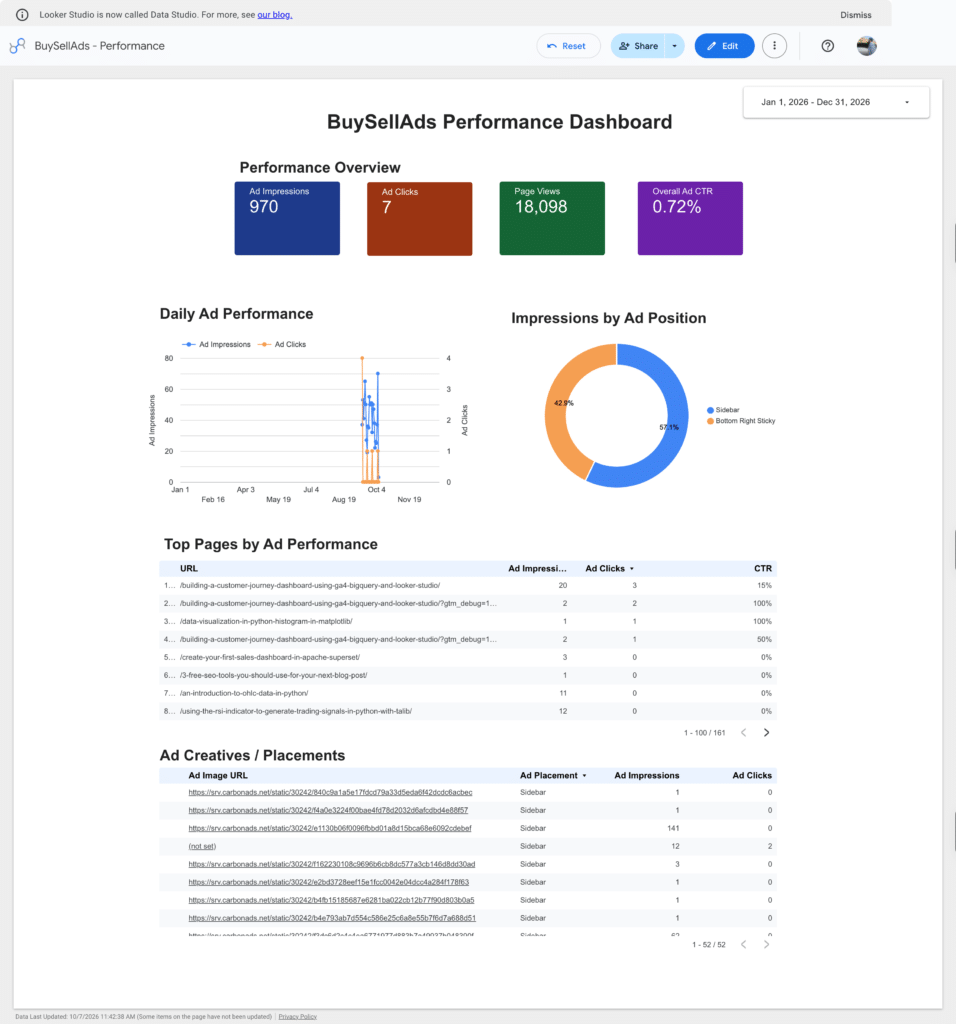The image size is (956, 1024).
Task: Open the date range Jan 1 - Dec 31 dropdown
Action: click(836, 102)
